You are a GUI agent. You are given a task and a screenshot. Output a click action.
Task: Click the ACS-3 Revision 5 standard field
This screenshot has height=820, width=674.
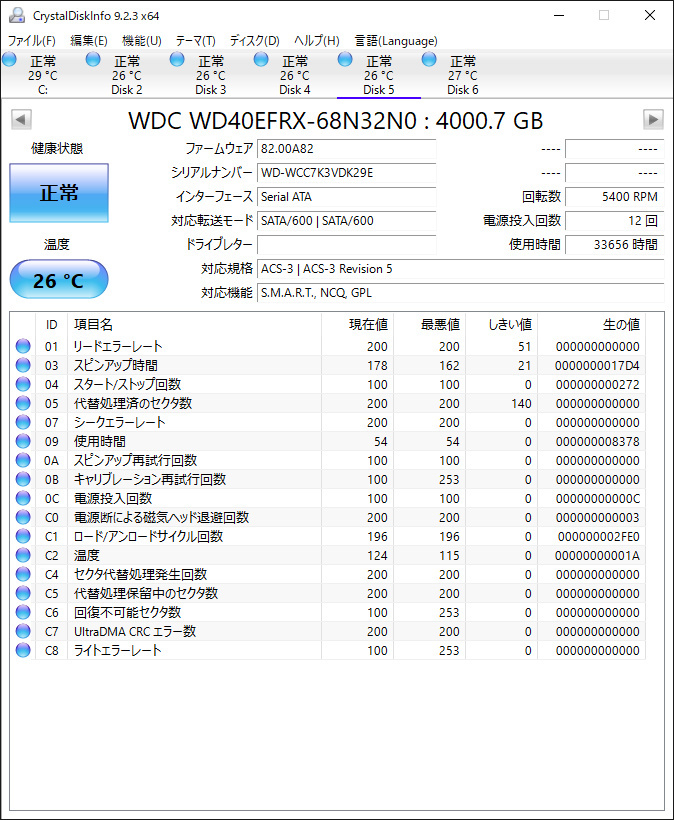point(461,269)
